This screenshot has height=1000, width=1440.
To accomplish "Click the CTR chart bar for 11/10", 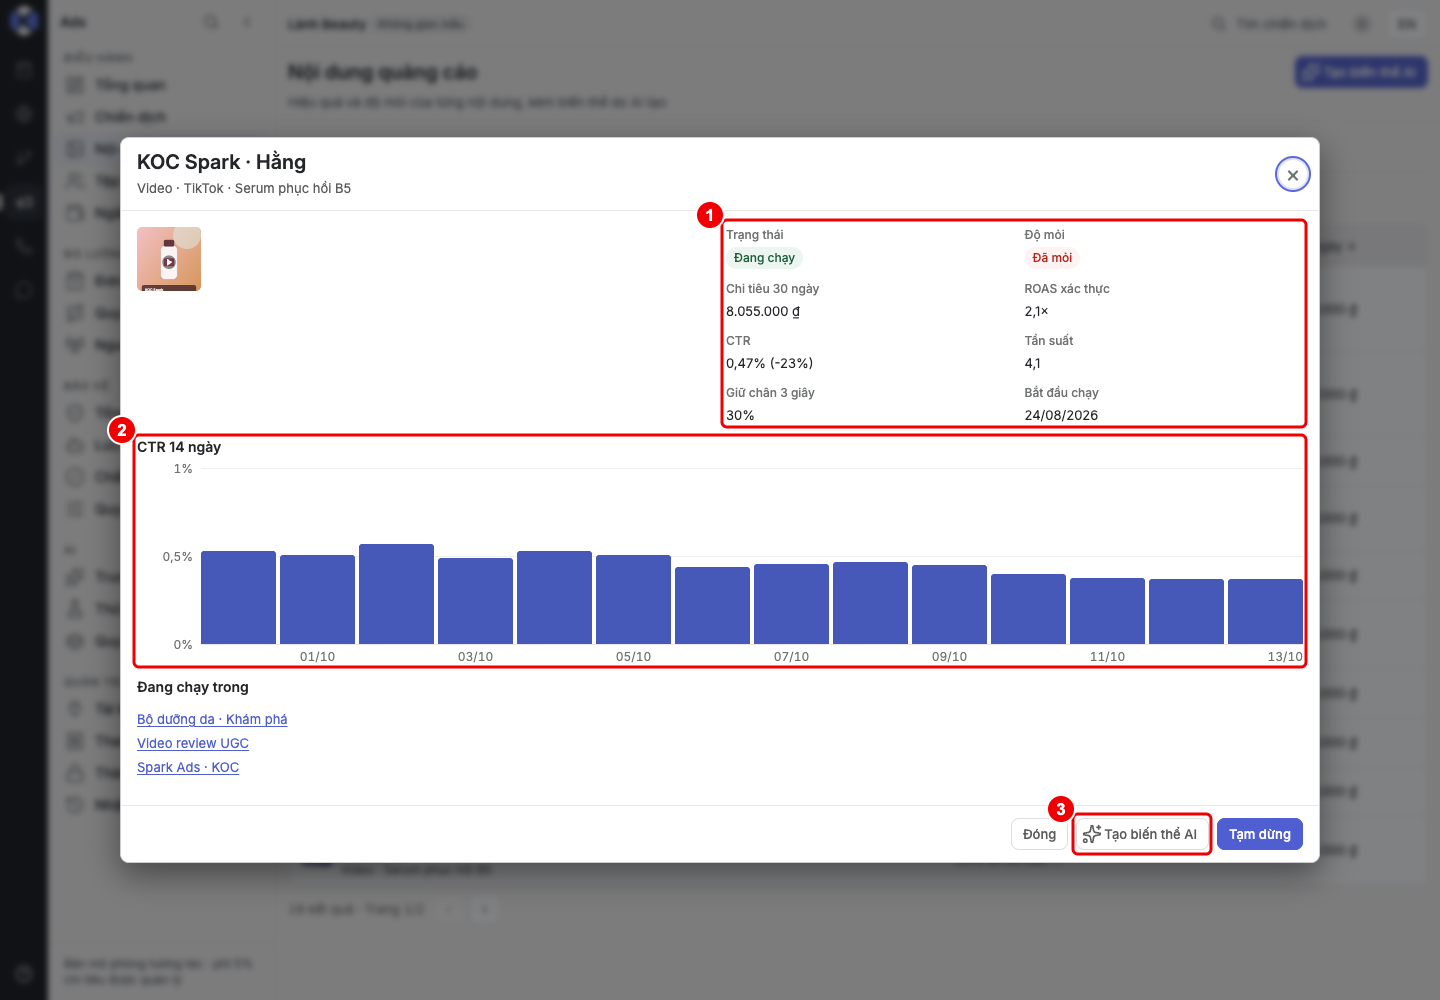I will (x=1107, y=611).
